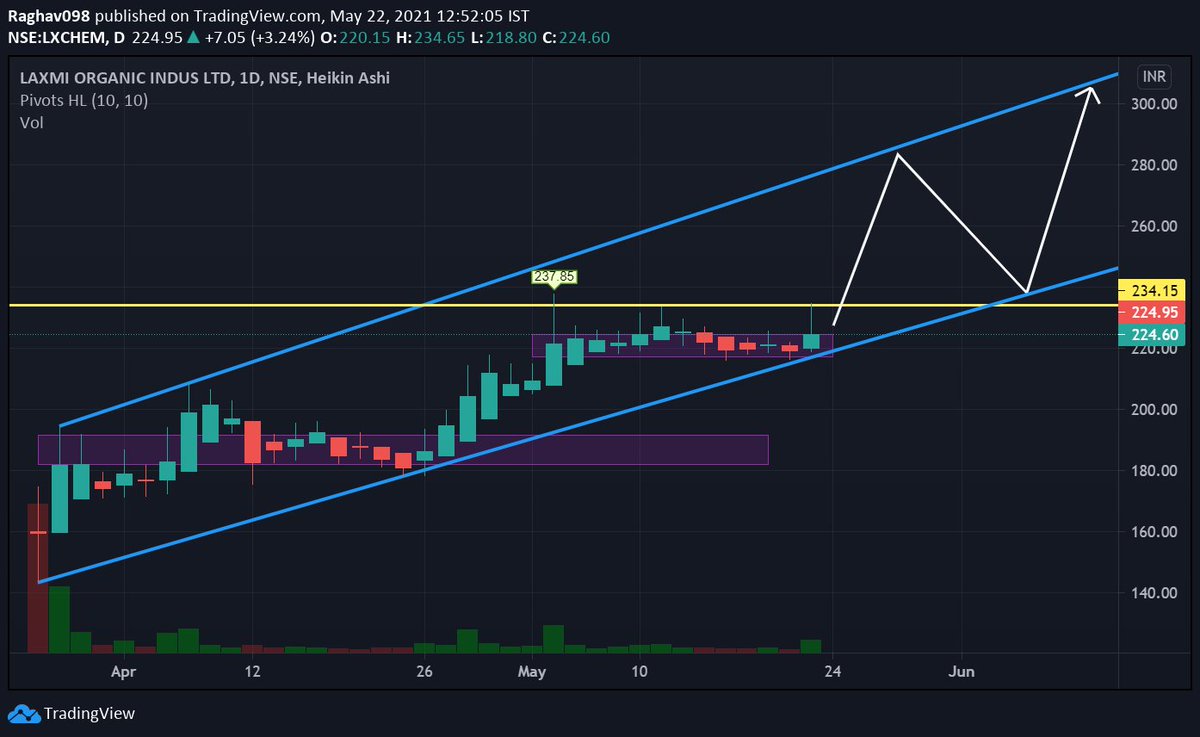Click the 24 date axis label
The width and height of the screenshot is (1200, 737).
833,672
